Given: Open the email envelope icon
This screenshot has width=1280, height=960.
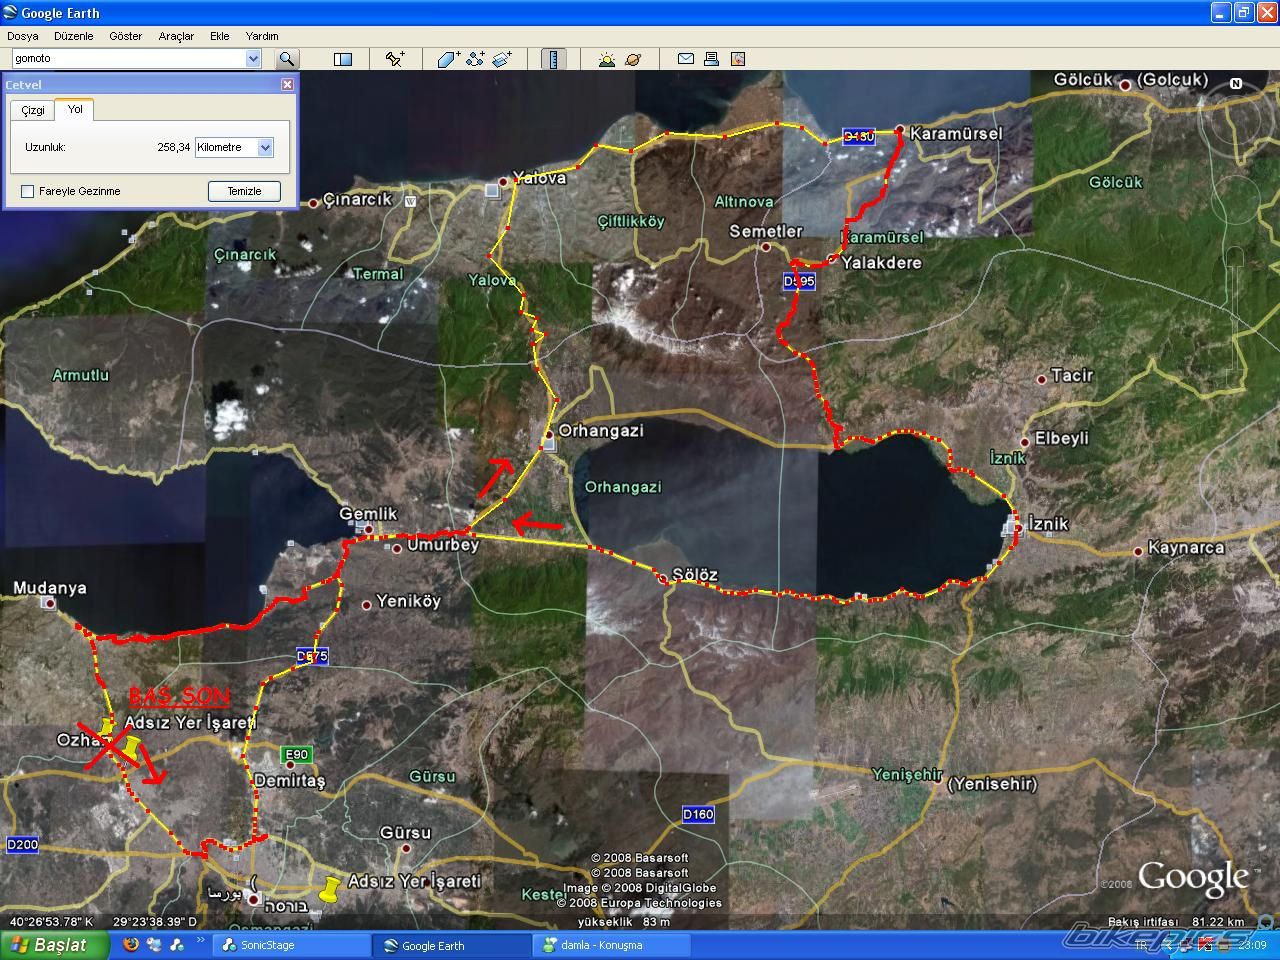Looking at the screenshot, I should coord(686,59).
